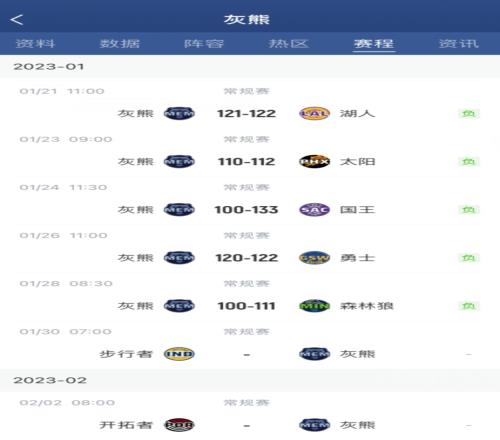Switch to the 阵容 tab
The height and width of the screenshot is (440, 500).
pyautogui.click(x=204, y=44)
